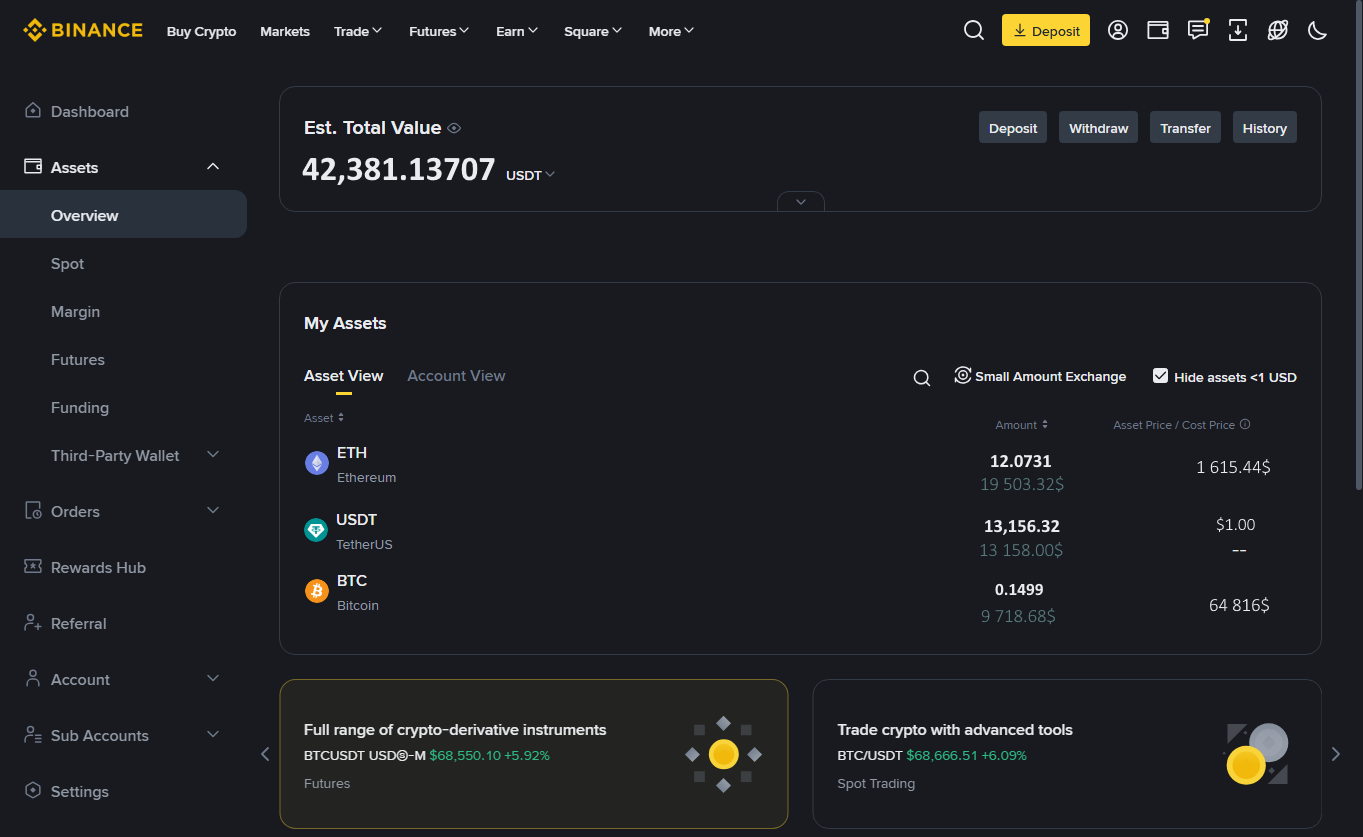Search assets with the magnifier in My Assets
This screenshot has width=1363, height=837.
[922, 377]
